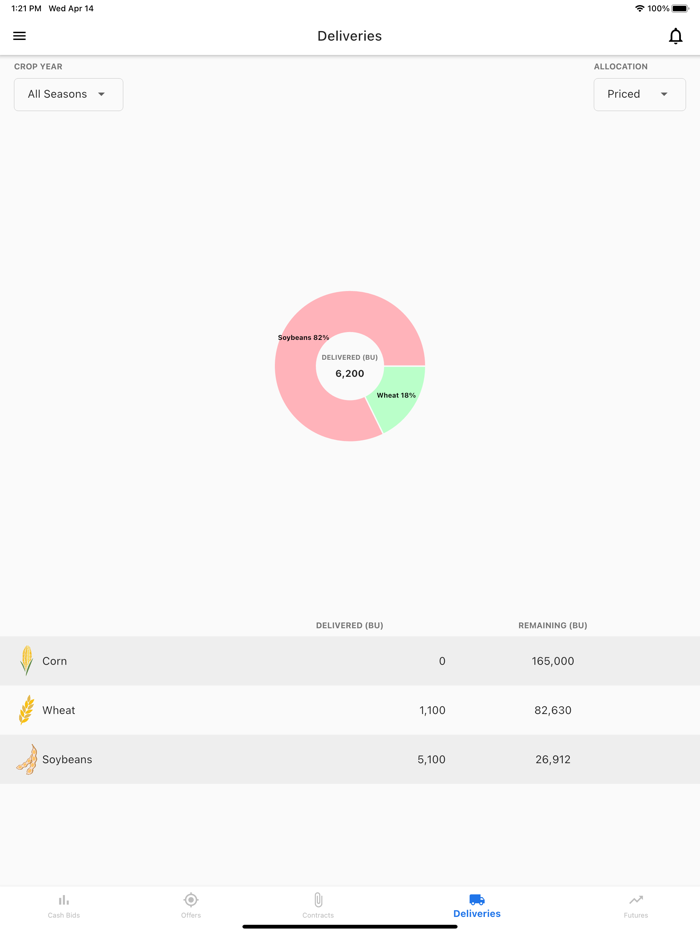Viewport: 700px width, 934px height.
Task: Open the notifications bell
Action: [675, 36]
